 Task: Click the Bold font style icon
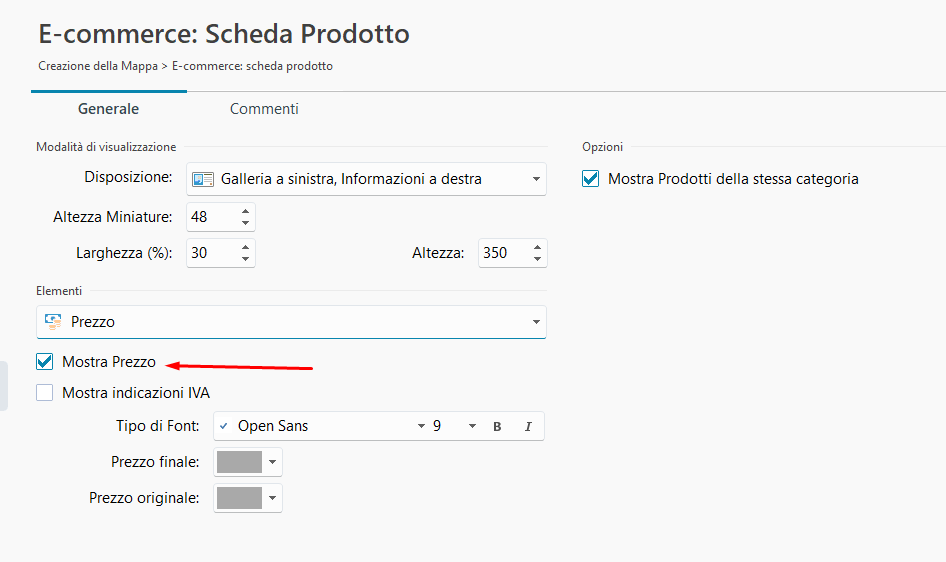(497, 427)
